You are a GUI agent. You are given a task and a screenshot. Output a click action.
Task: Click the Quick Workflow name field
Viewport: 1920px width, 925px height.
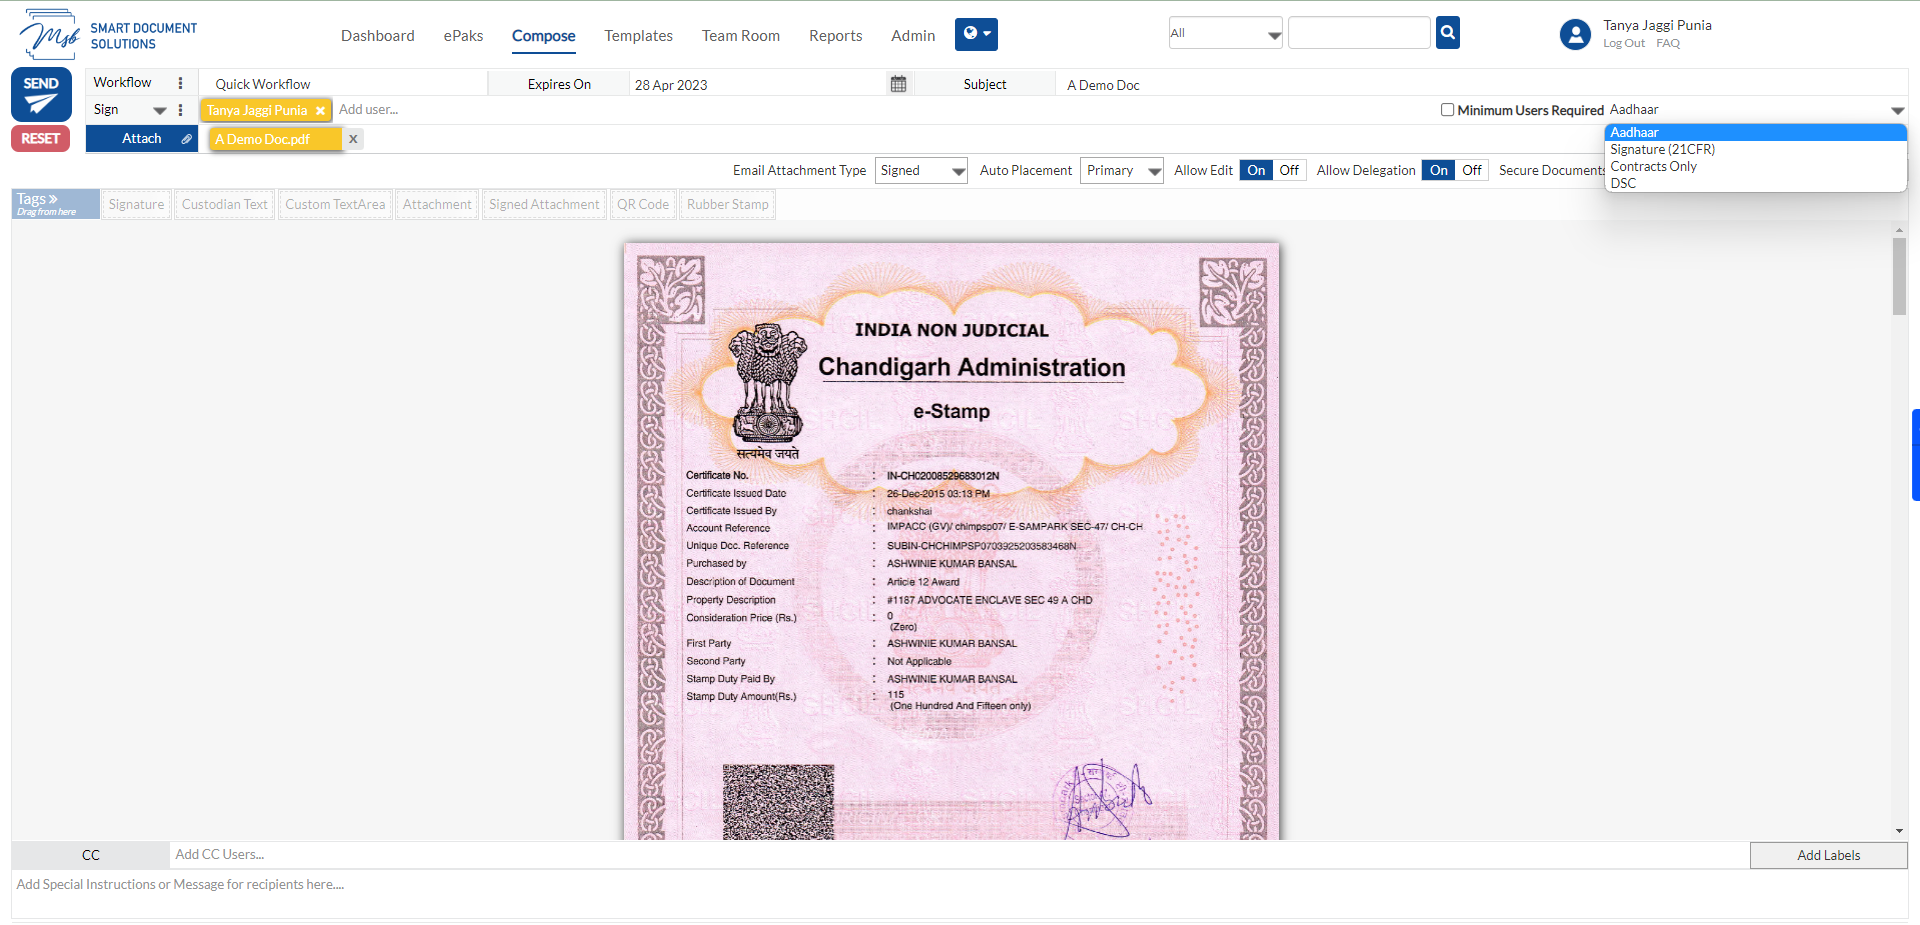(343, 84)
